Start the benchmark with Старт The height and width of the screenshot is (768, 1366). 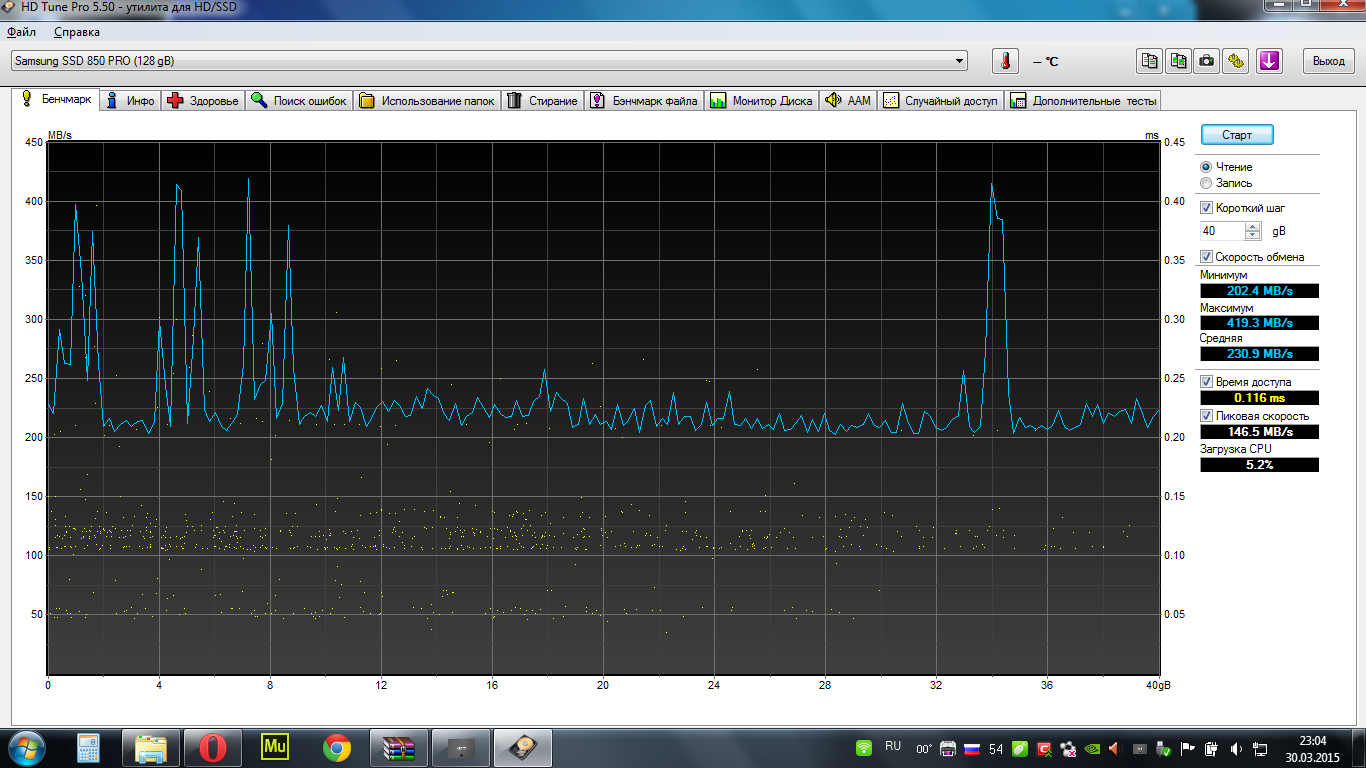click(1237, 135)
